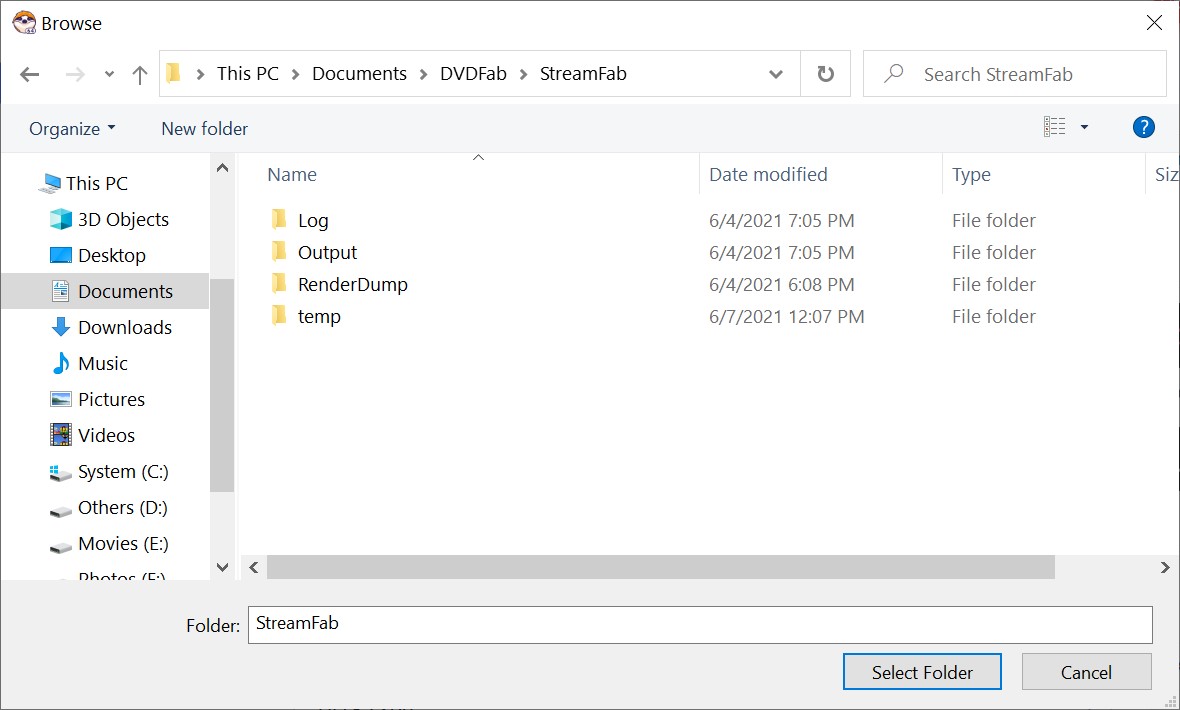1180x710 pixels.
Task: Click temp's date 6/7/2021 12:07 PM
Action: click(786, 317)
